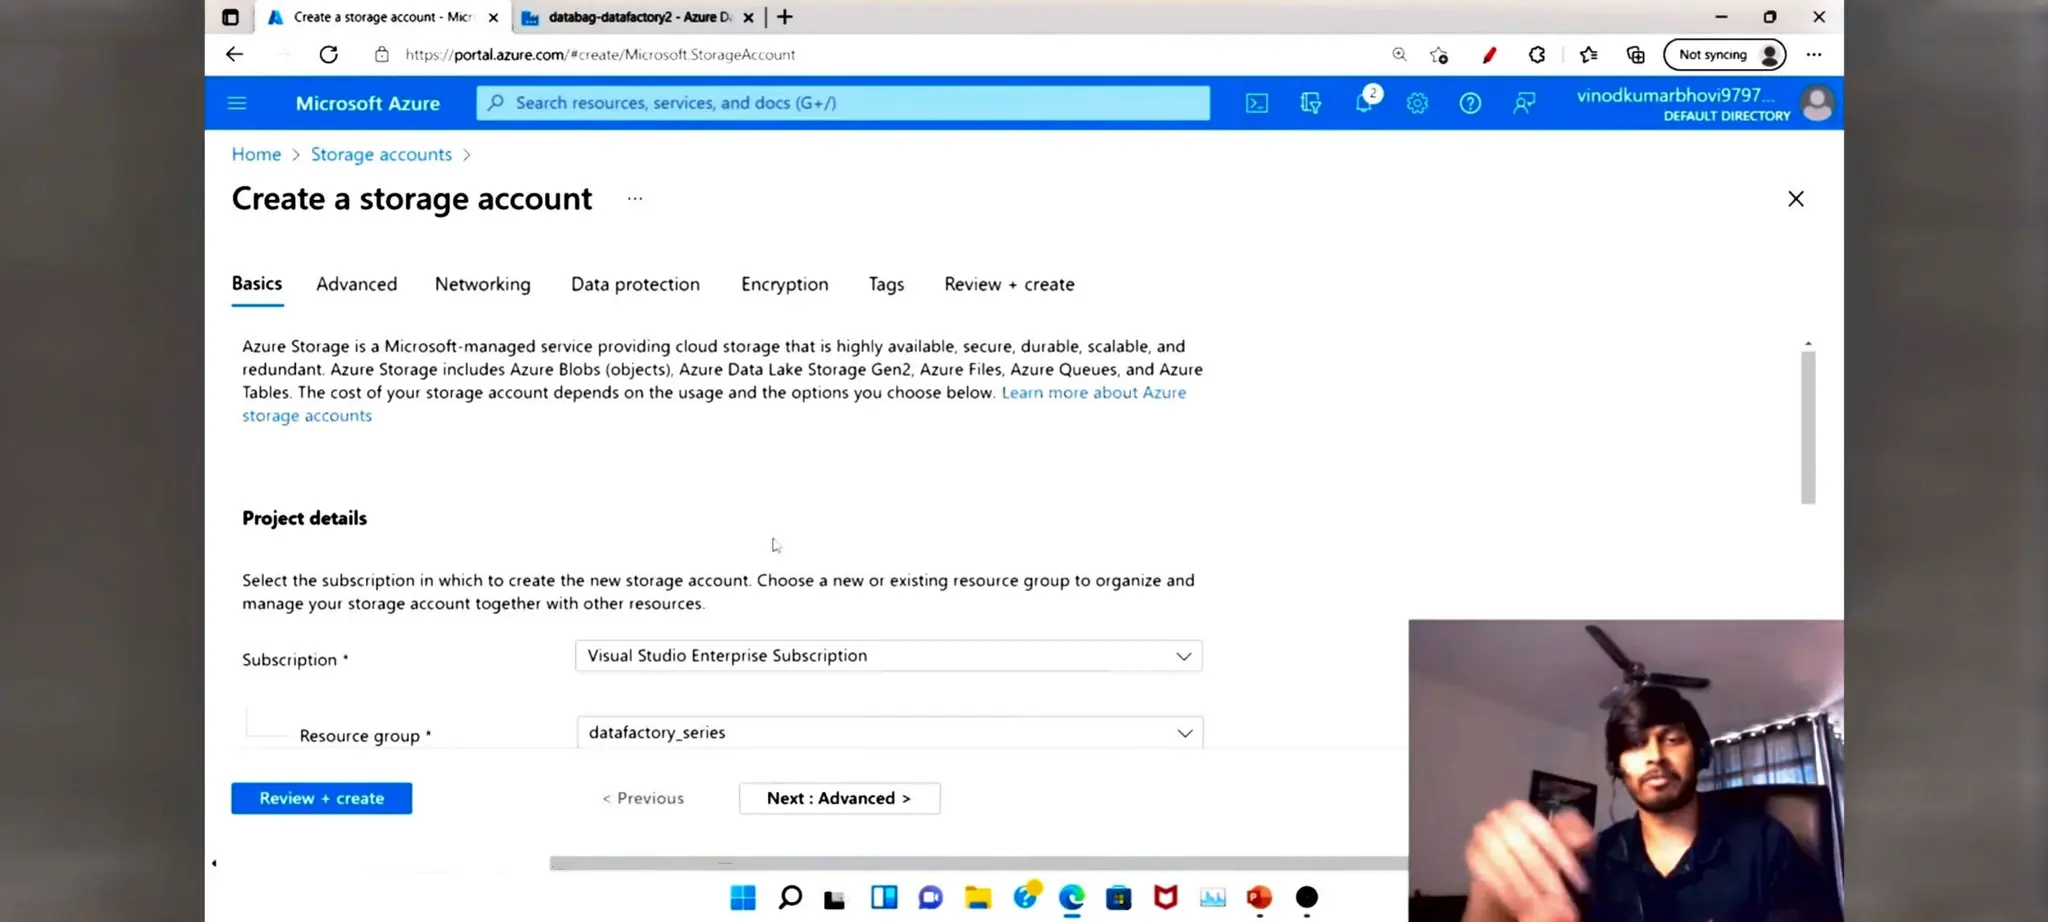Click the Review + create button
The width and height of the screenshot is (2048, 922).
[x=321, y=798]
